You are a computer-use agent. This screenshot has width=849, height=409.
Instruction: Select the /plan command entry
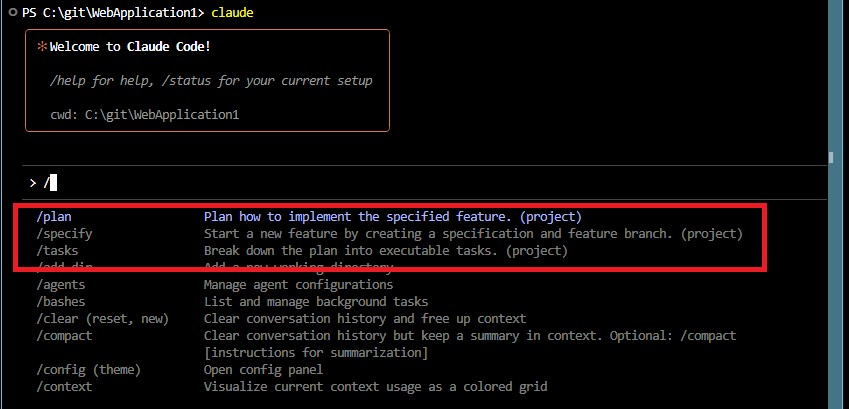(54, 216)
